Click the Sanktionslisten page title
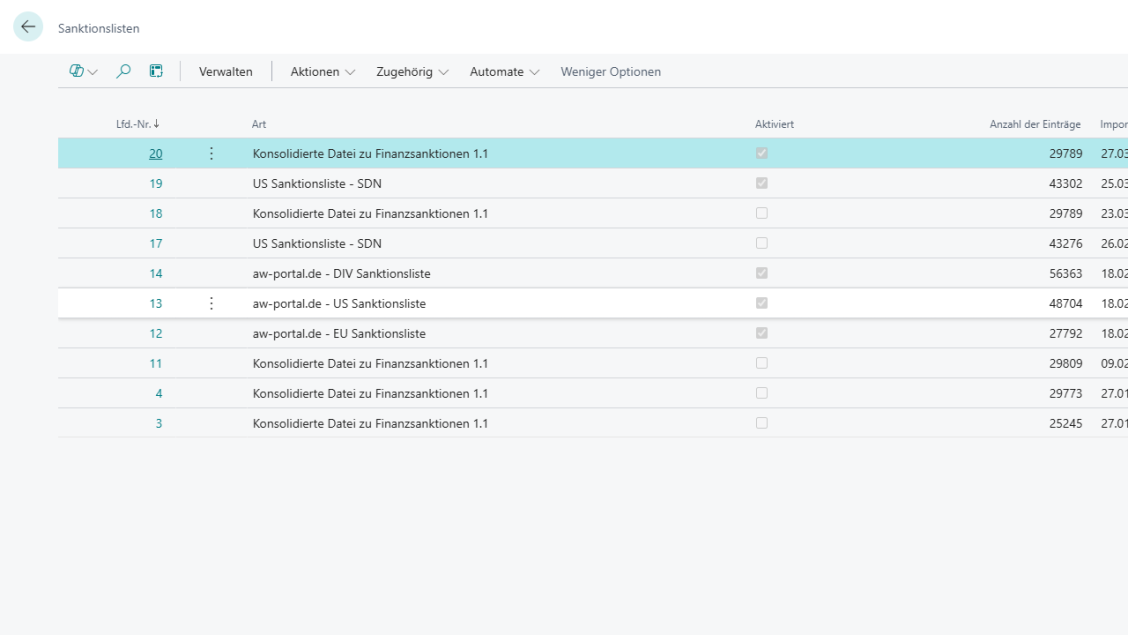1128x635 pixels. coord(99,29)
